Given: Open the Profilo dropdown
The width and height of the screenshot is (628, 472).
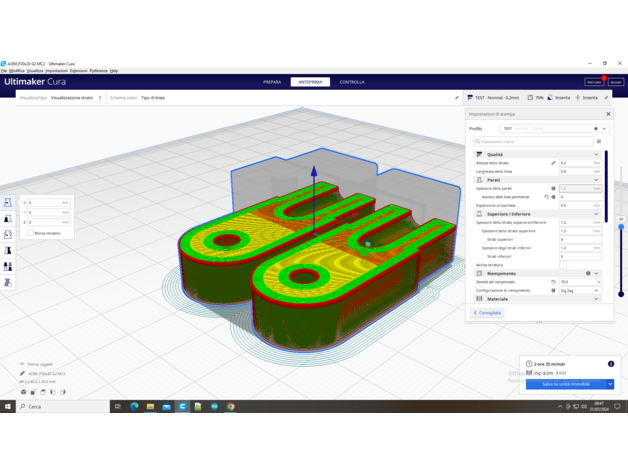Looking at the screenshot, I should tap(552, 129).
